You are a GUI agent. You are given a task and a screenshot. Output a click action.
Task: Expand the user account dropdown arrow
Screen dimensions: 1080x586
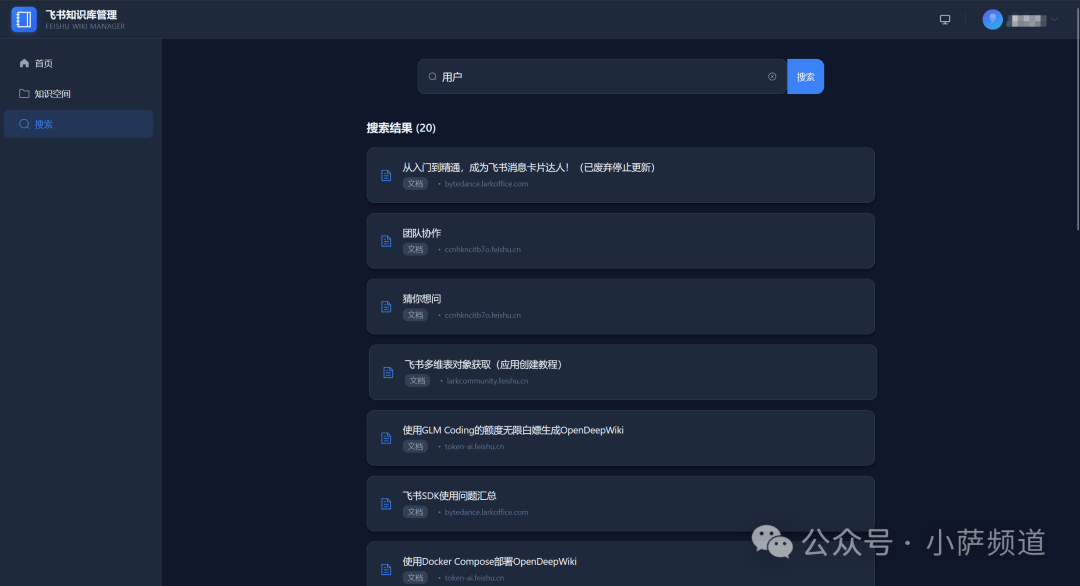coord(1054,19)
